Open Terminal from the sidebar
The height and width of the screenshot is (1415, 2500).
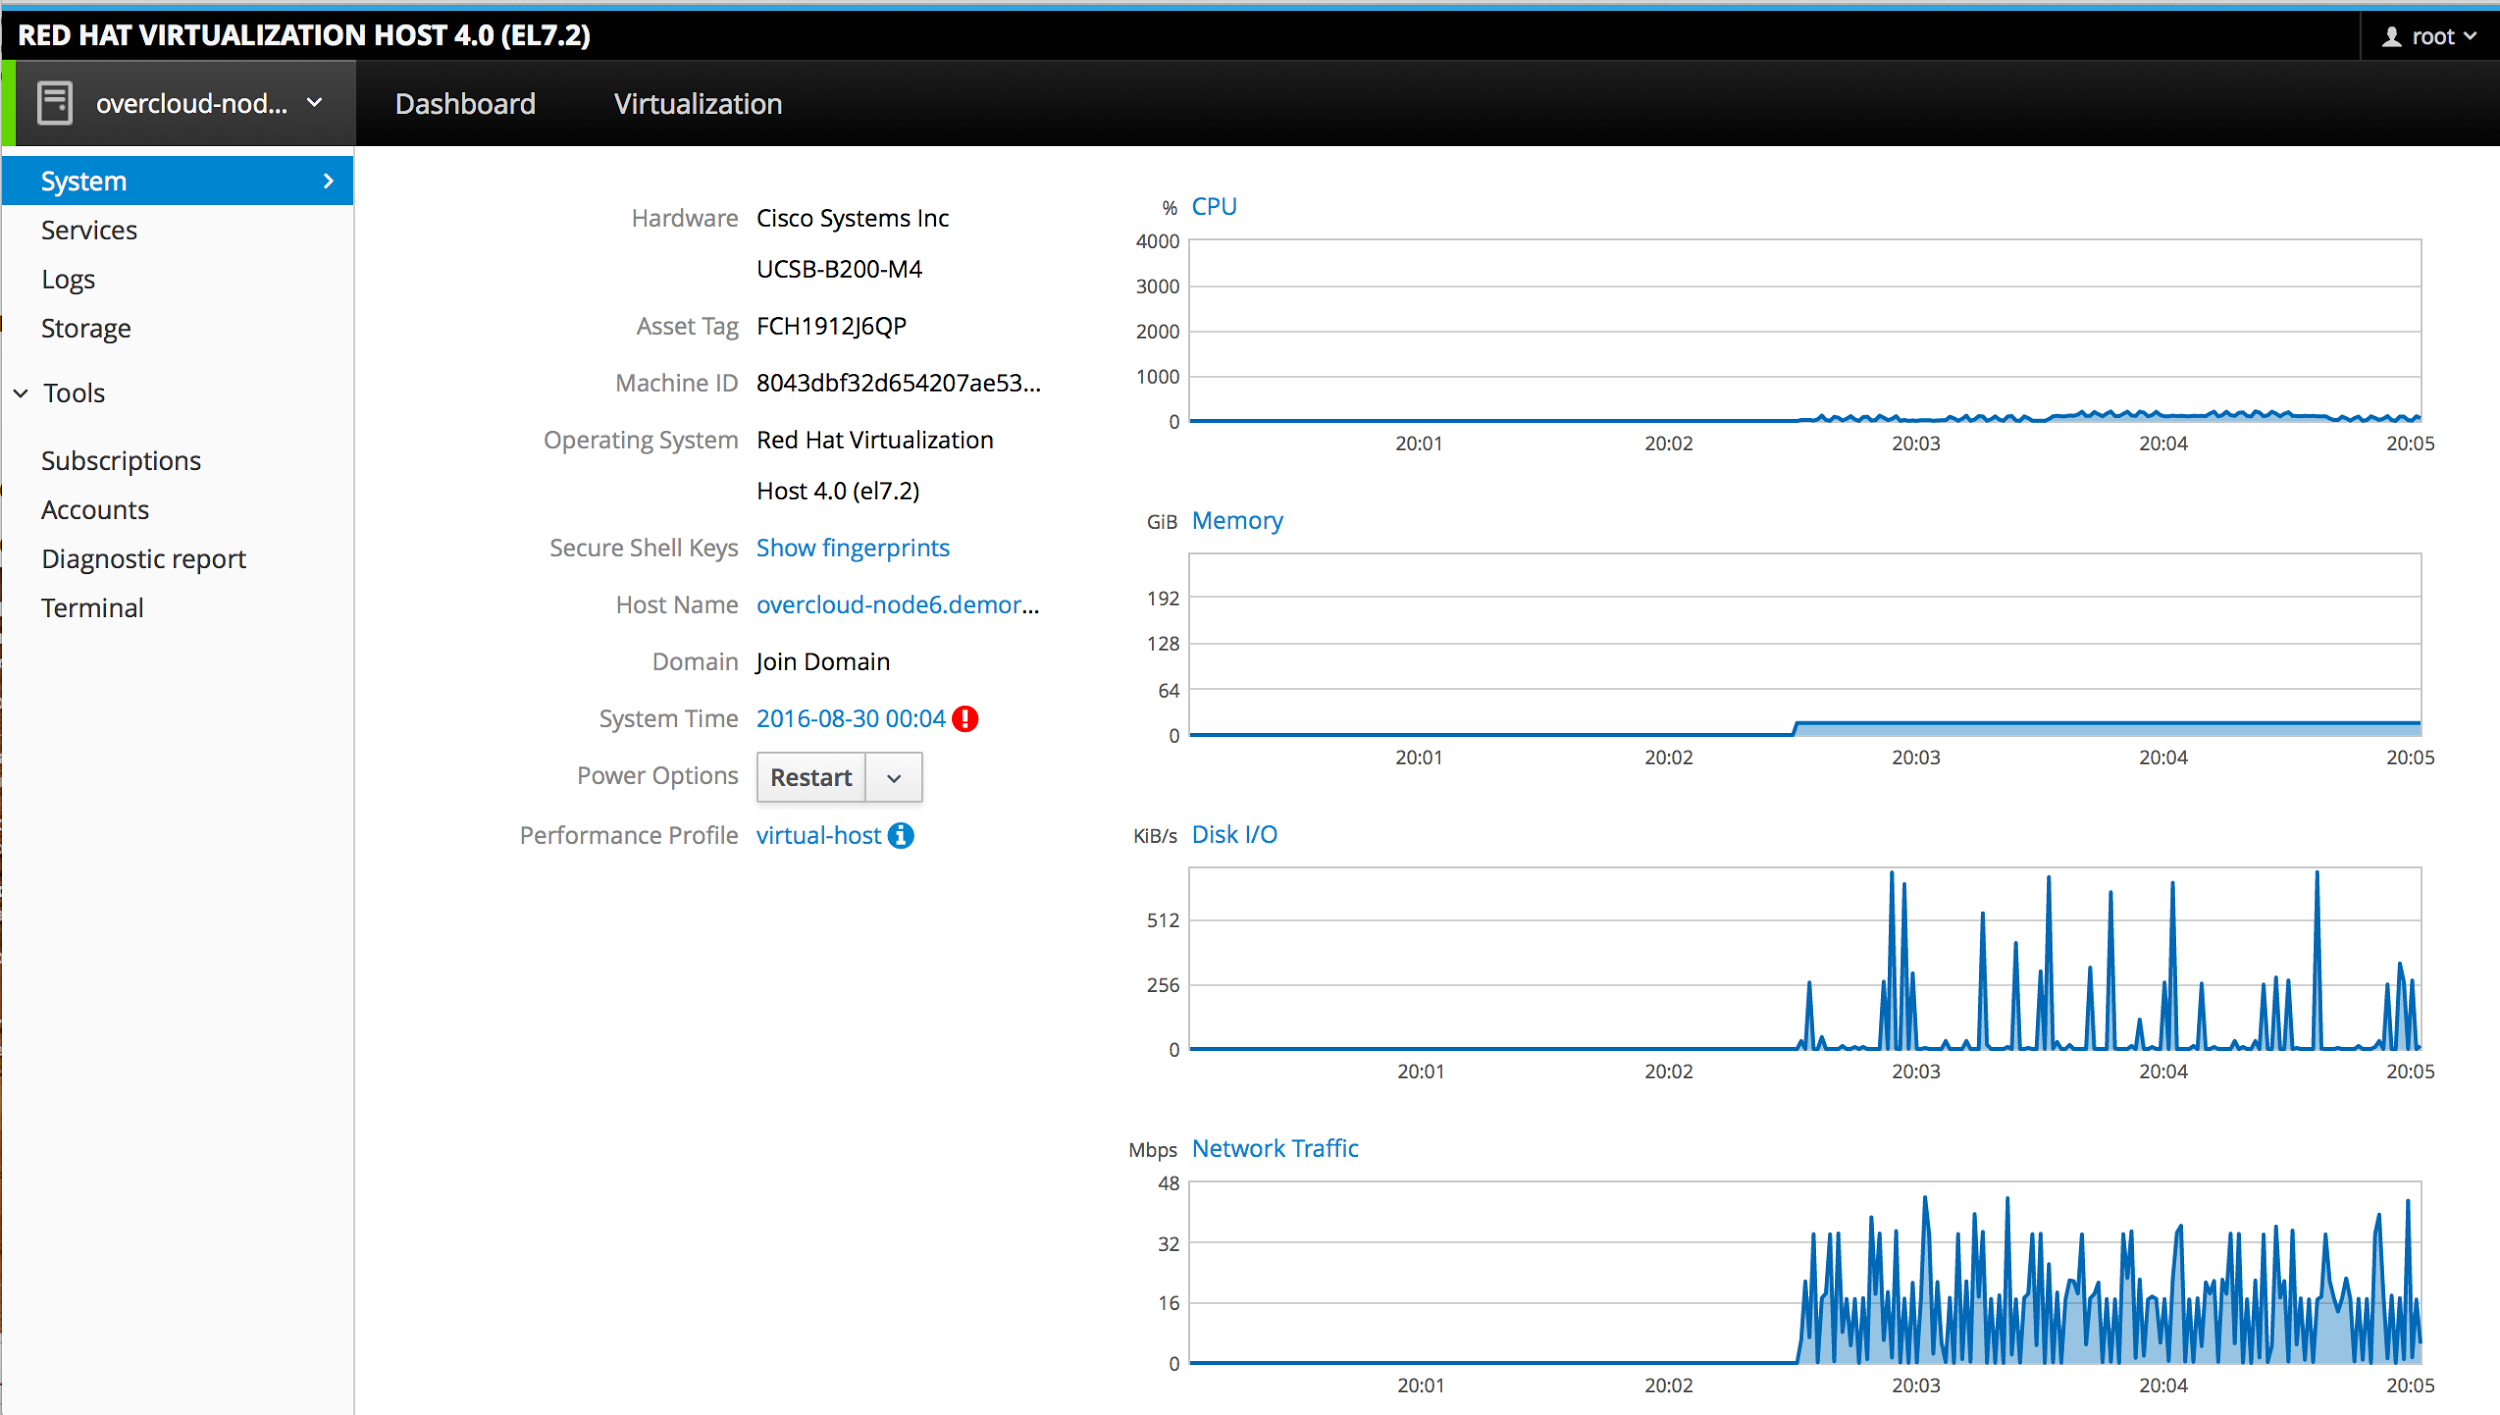tap(92, 608)
